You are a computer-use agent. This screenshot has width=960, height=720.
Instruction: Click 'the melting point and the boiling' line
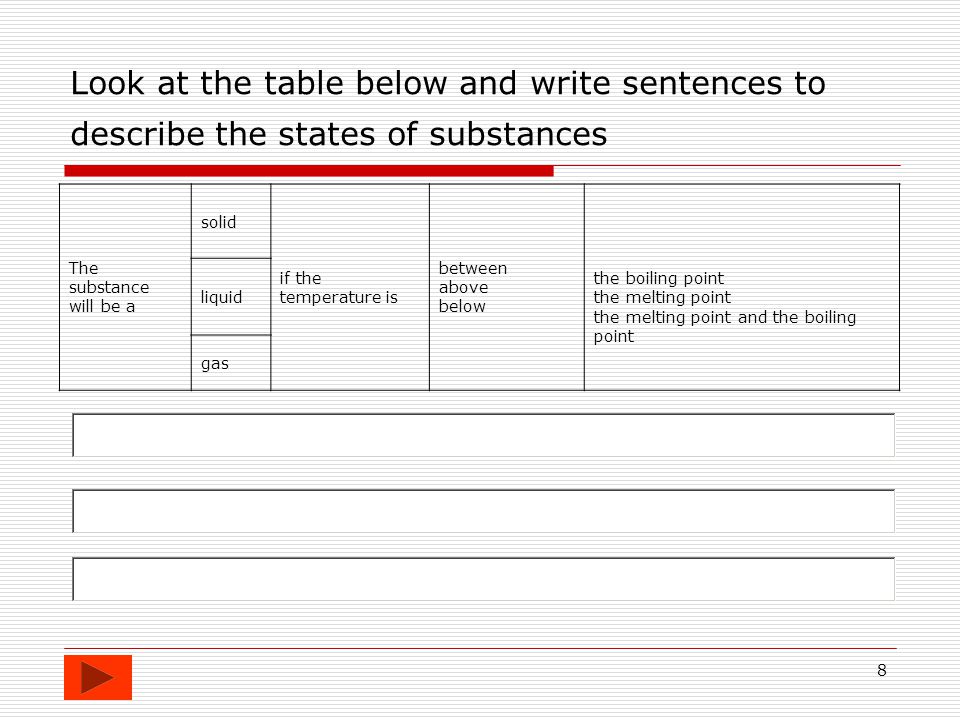[725, 317]
